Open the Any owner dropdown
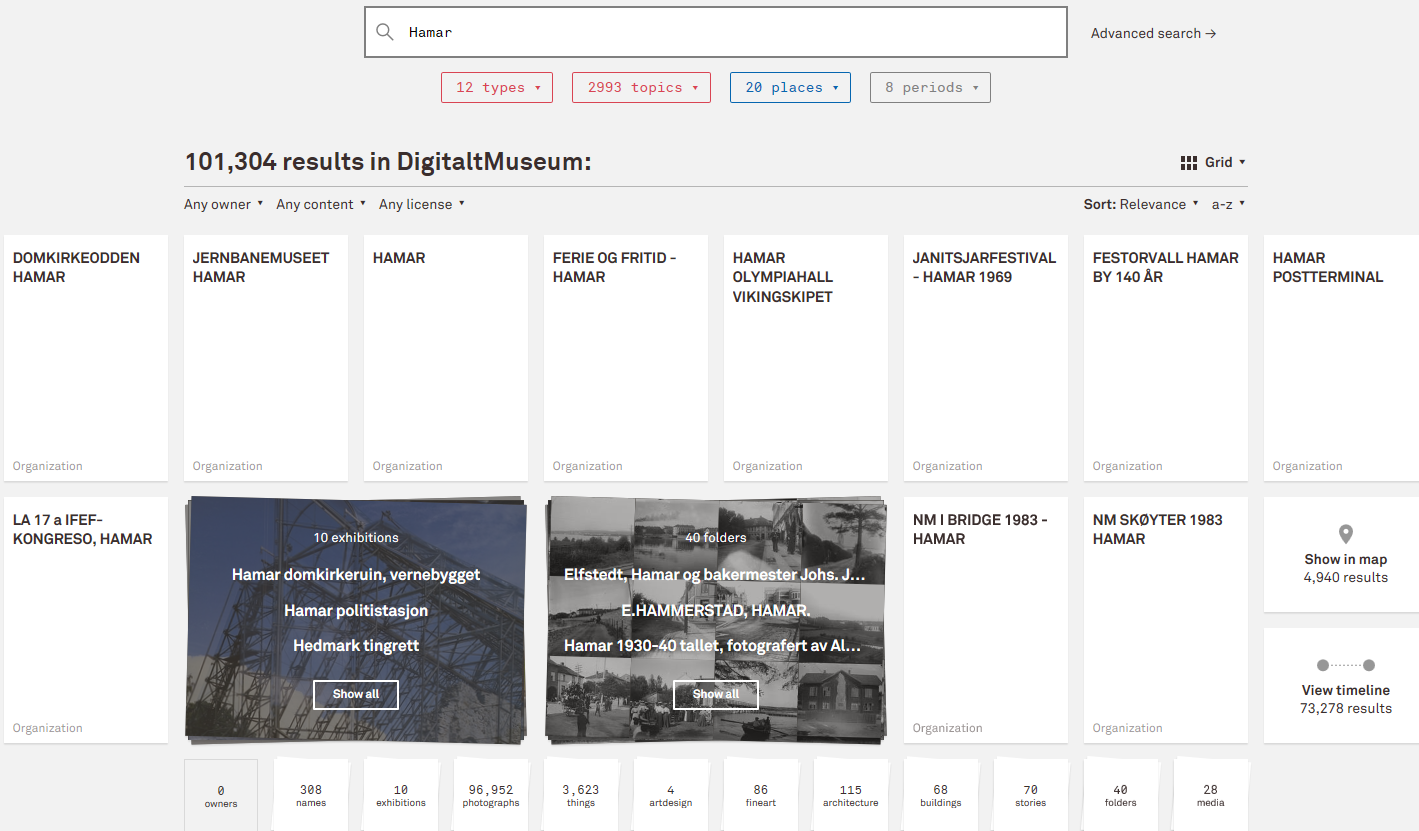 tap(223, 204)
